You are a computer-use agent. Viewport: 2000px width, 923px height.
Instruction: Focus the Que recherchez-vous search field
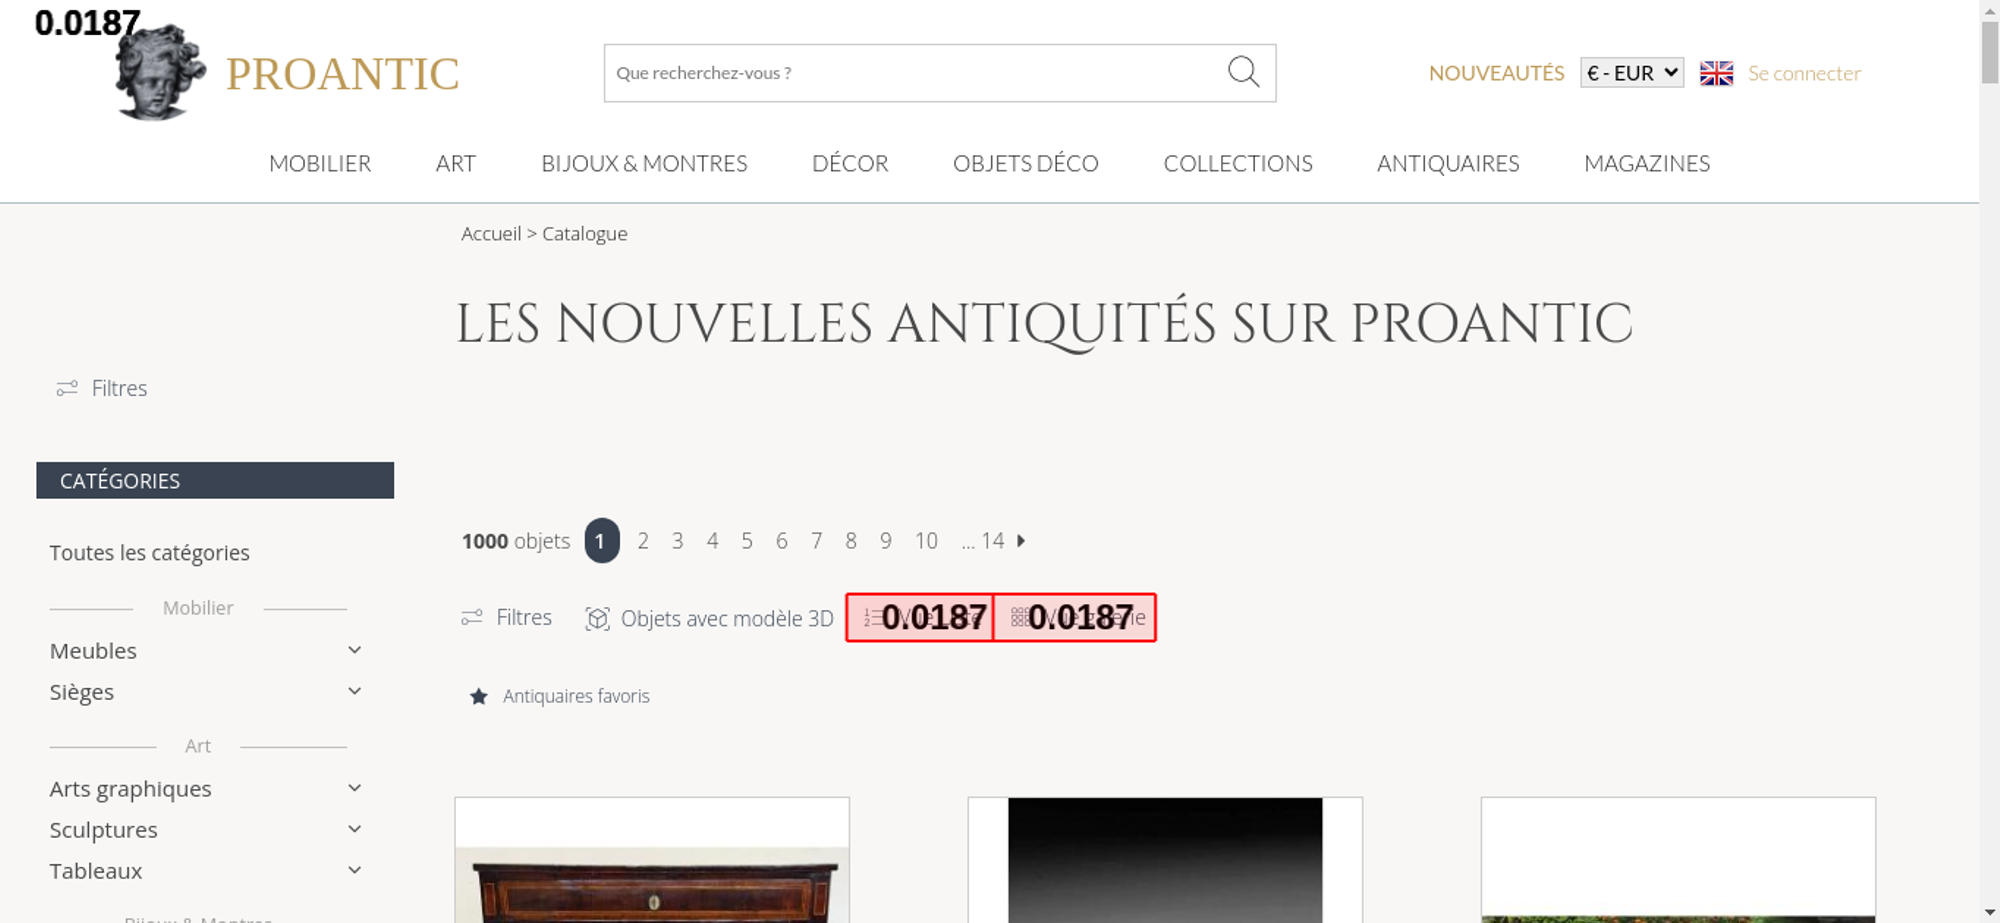(x=915, y=73)
